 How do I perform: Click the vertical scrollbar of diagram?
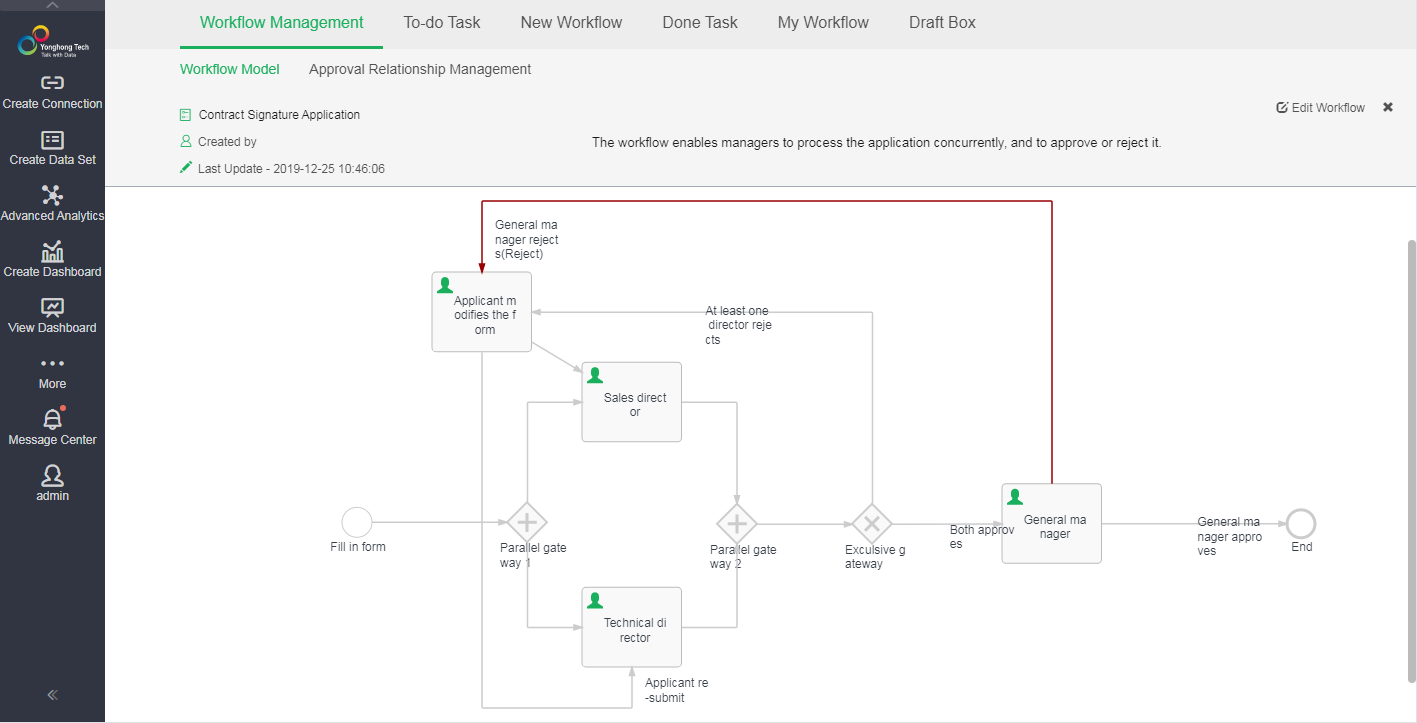click(x=1412, y=460)
